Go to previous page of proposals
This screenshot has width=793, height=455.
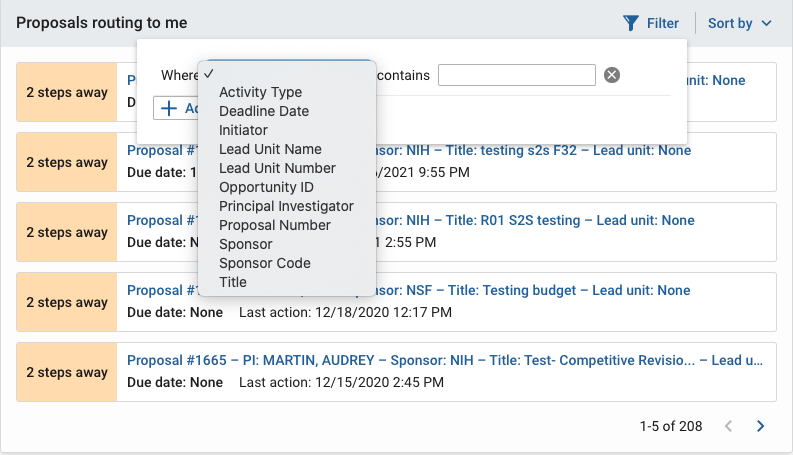click(728, 426)
